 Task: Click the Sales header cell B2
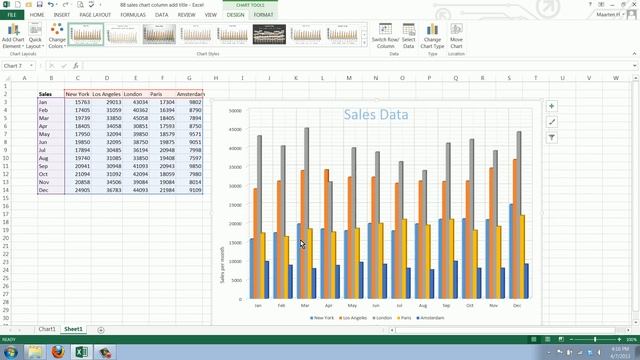[x=51, y=94]
